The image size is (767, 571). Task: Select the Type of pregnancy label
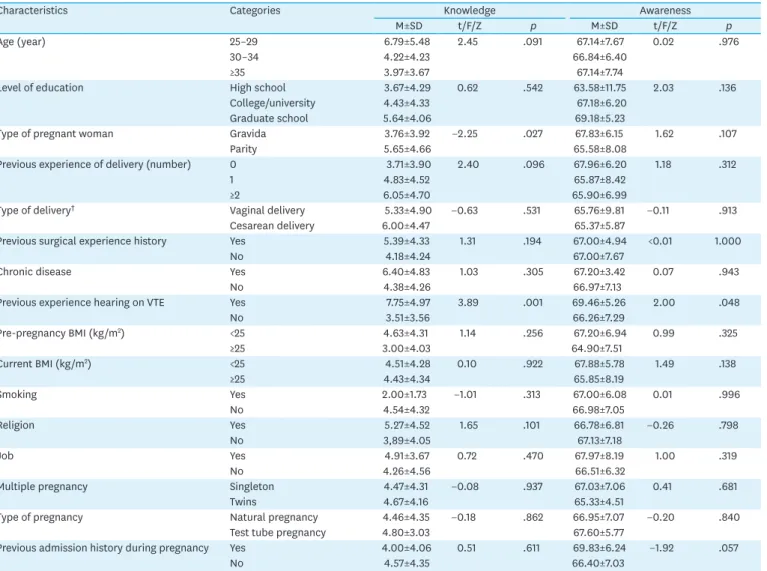tap(42, 517)
